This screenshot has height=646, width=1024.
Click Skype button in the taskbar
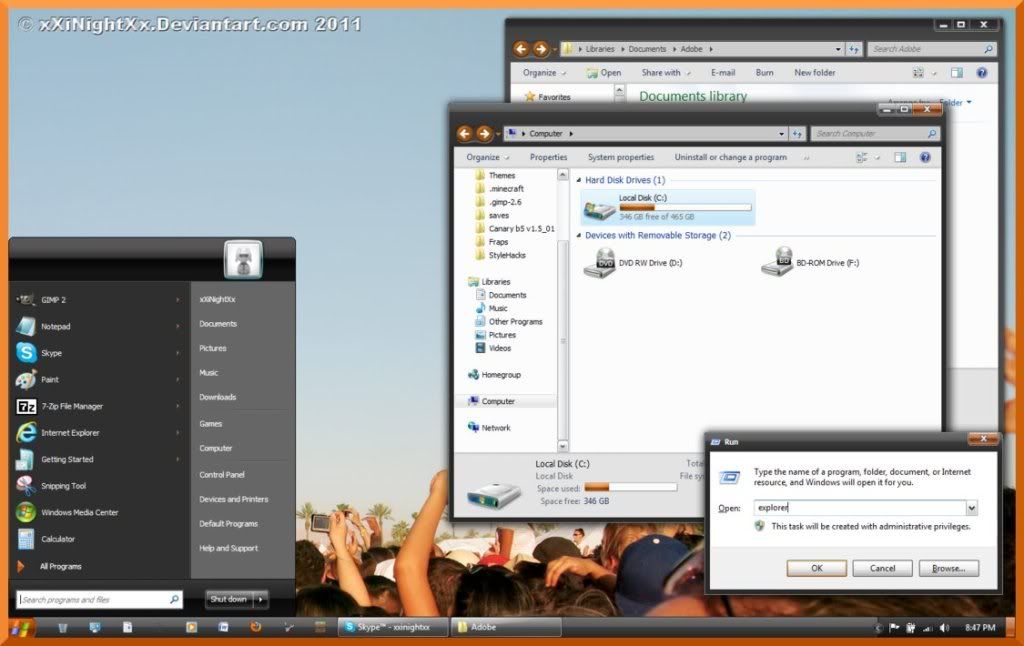tap(394, 627)
